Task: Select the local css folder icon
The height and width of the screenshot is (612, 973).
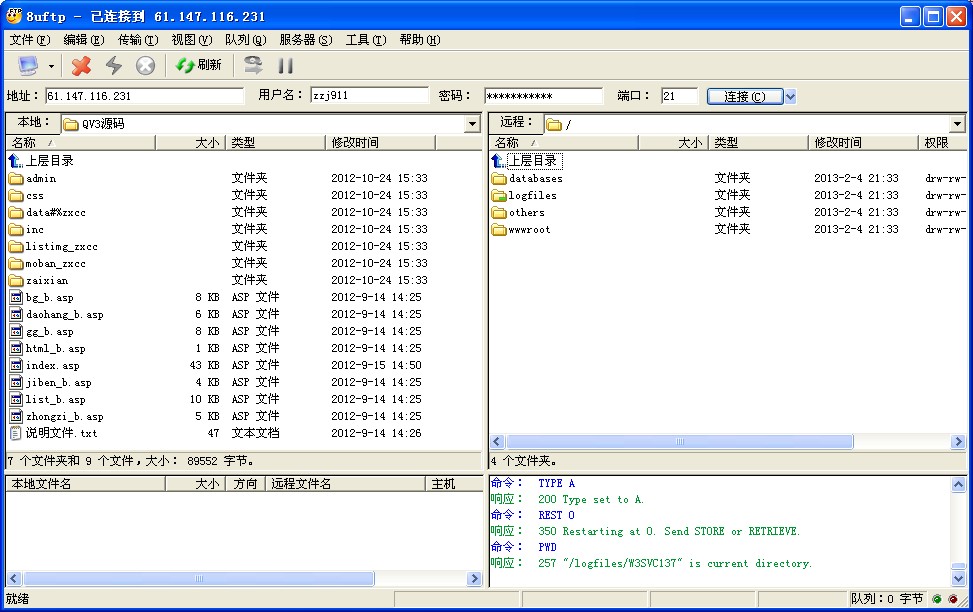Action: pyautogui.click(x=16, y=196)
